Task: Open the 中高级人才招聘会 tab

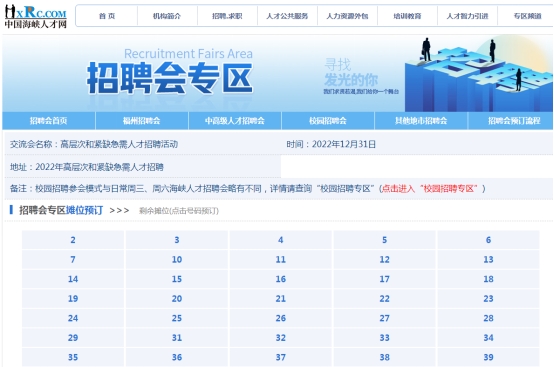Action: [235, 121]
